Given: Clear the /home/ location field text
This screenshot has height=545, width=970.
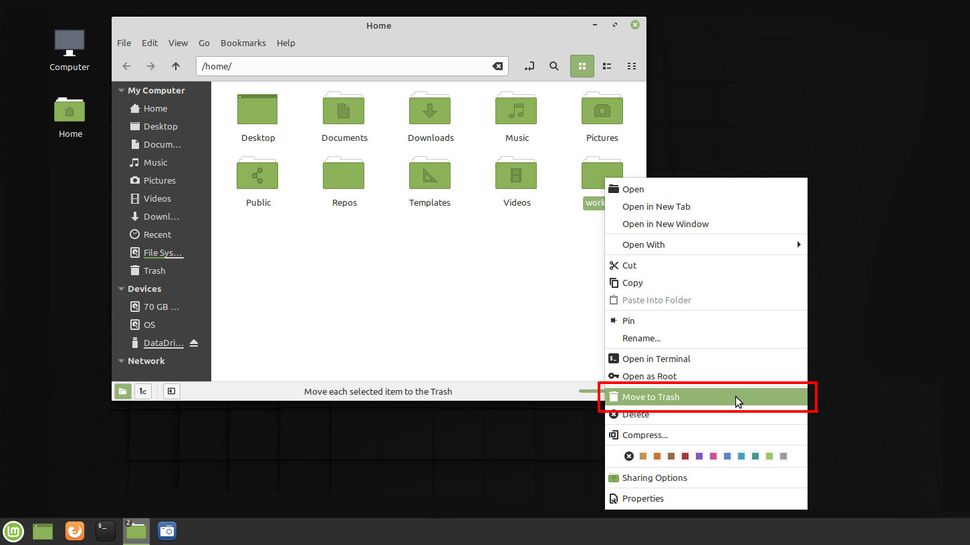Looking at the screenshot, I should 497,66.
